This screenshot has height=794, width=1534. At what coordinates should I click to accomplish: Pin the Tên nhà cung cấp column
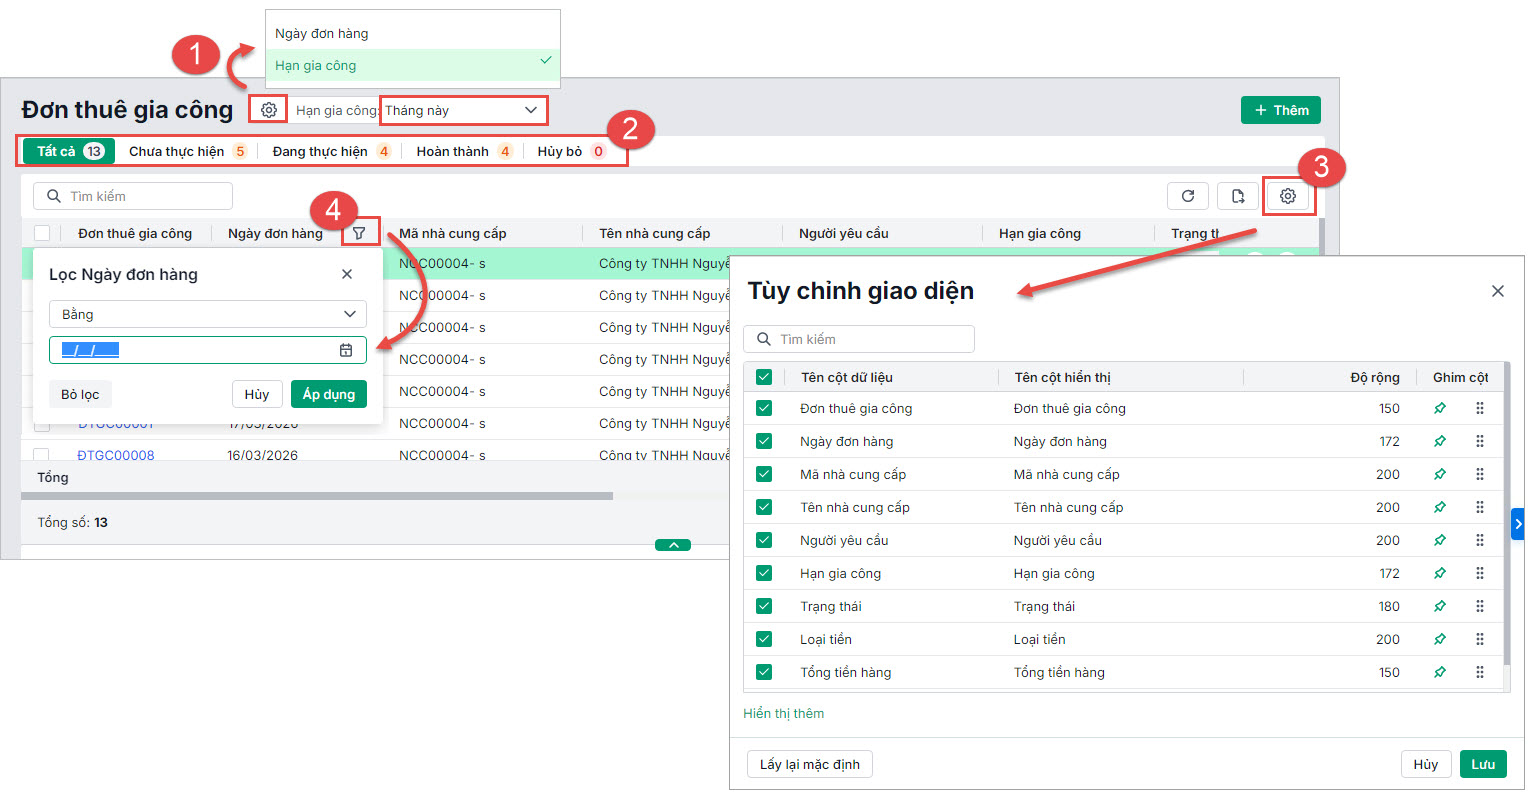[1440, 507]
